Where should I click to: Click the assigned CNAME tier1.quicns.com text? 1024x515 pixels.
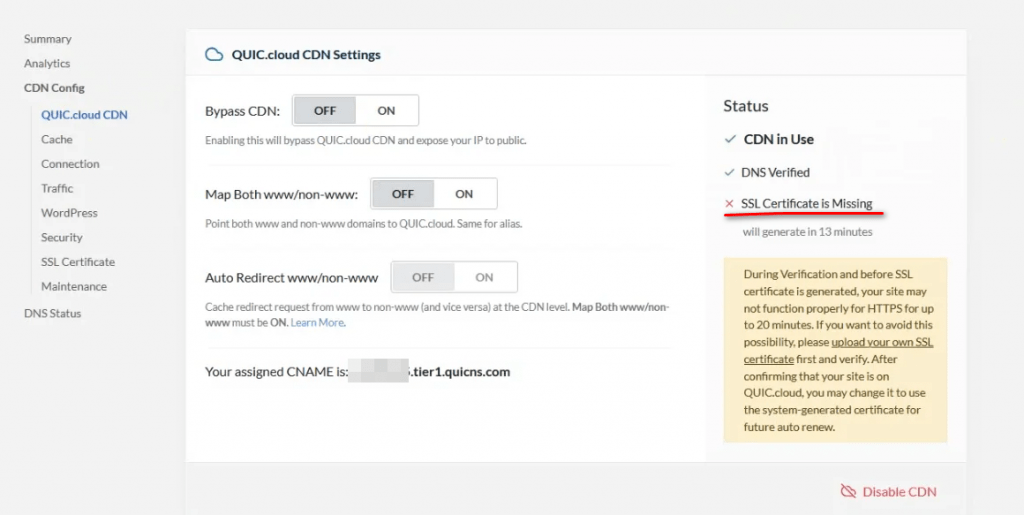(458, 372)
